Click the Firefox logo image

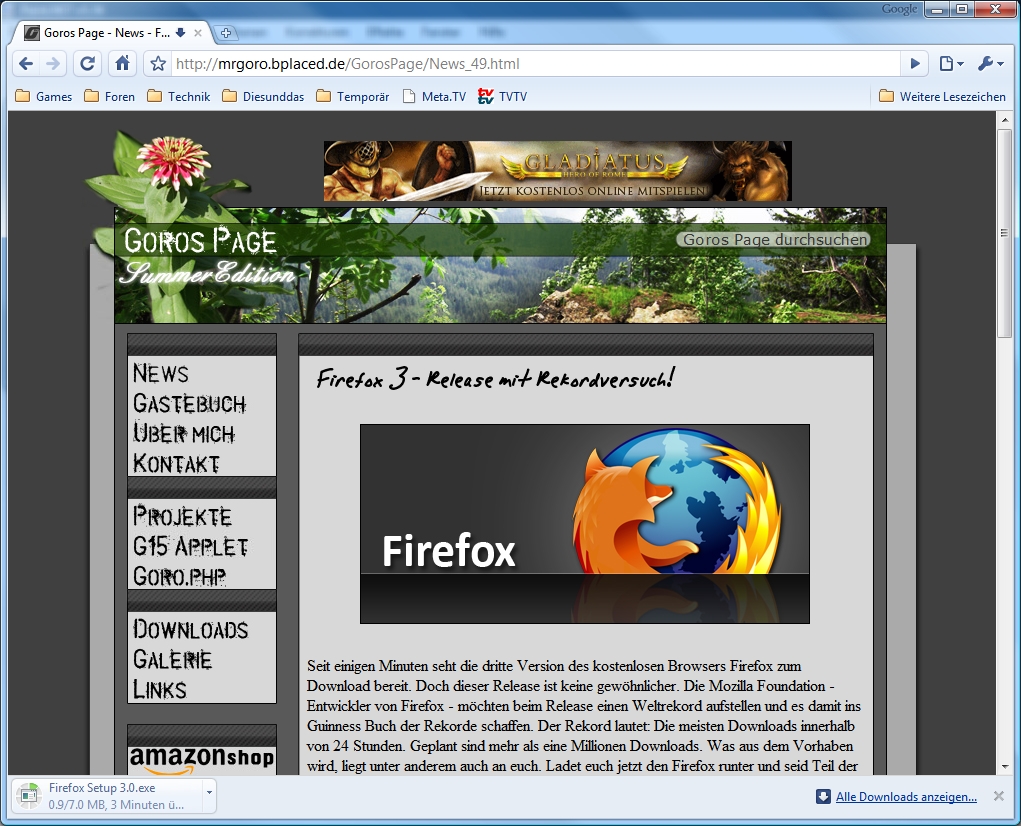pos(585,524)
